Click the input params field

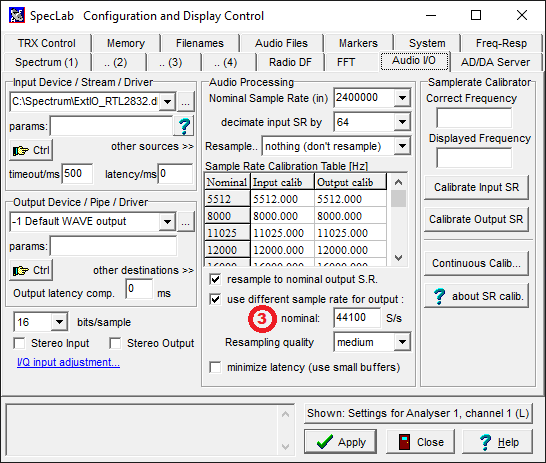click(111, 126)
